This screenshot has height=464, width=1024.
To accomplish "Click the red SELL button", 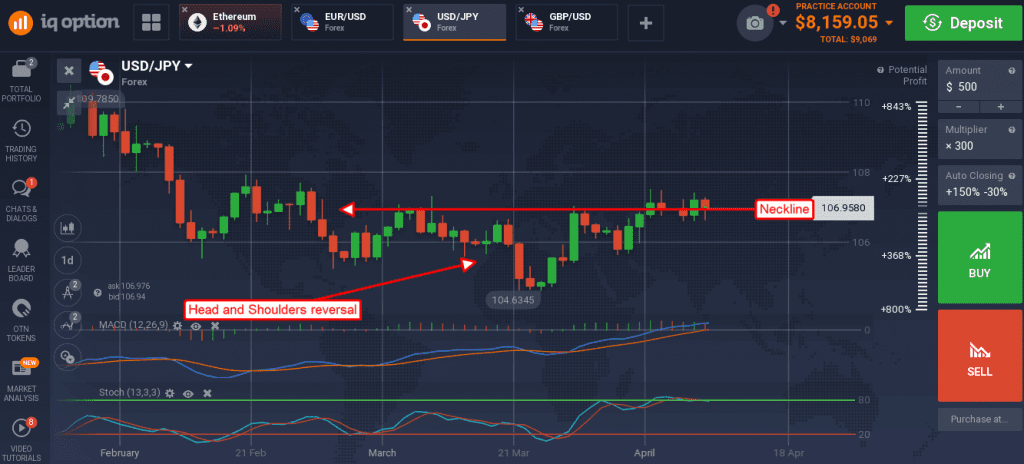I will [x=980, y=356].
